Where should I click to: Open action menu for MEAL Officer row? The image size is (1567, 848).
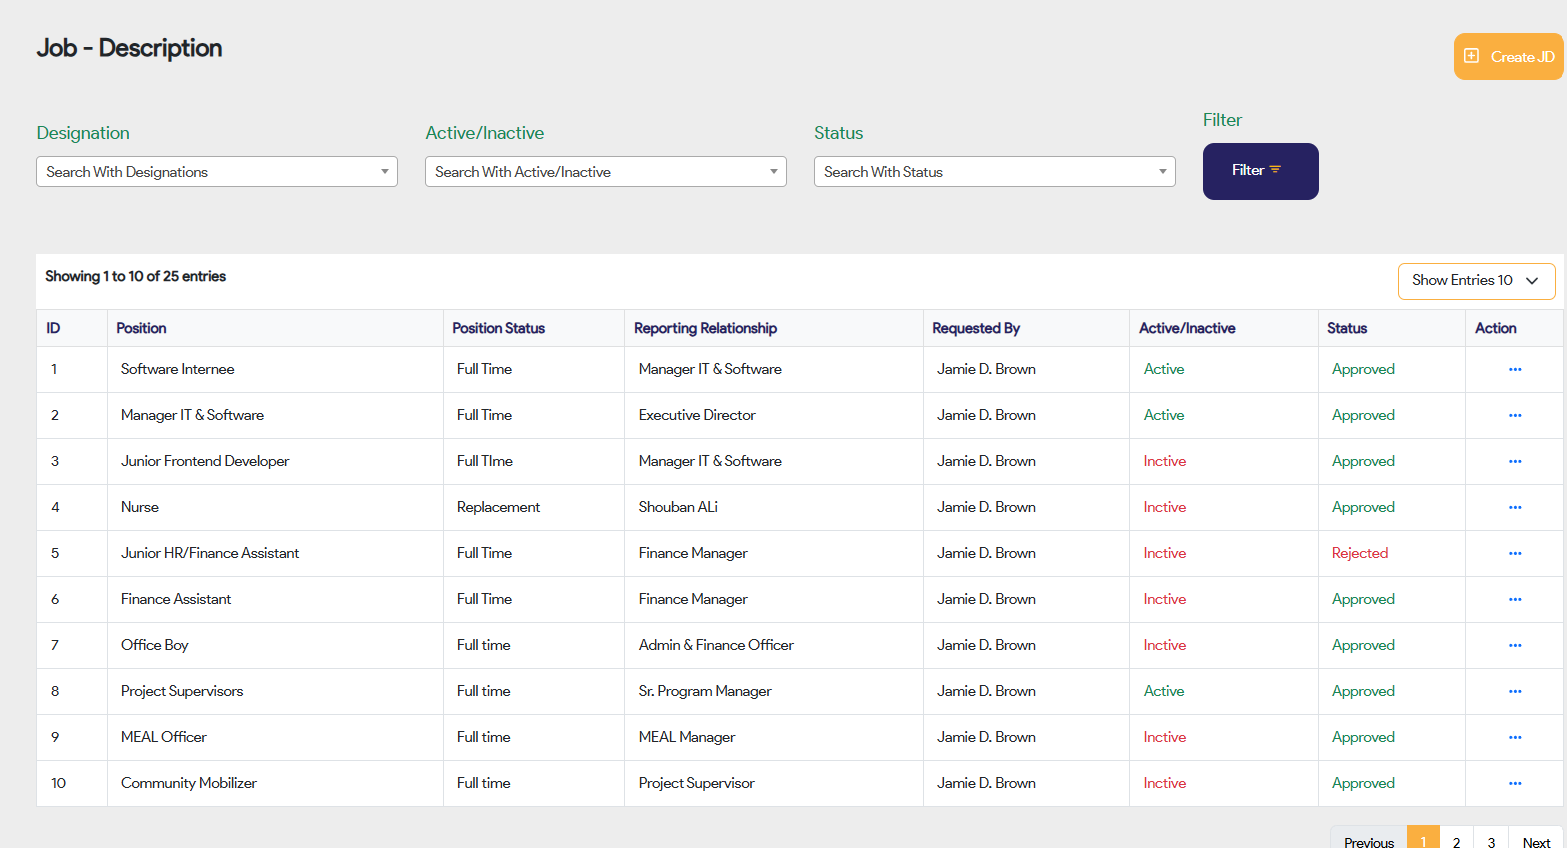coord(1514,738)
